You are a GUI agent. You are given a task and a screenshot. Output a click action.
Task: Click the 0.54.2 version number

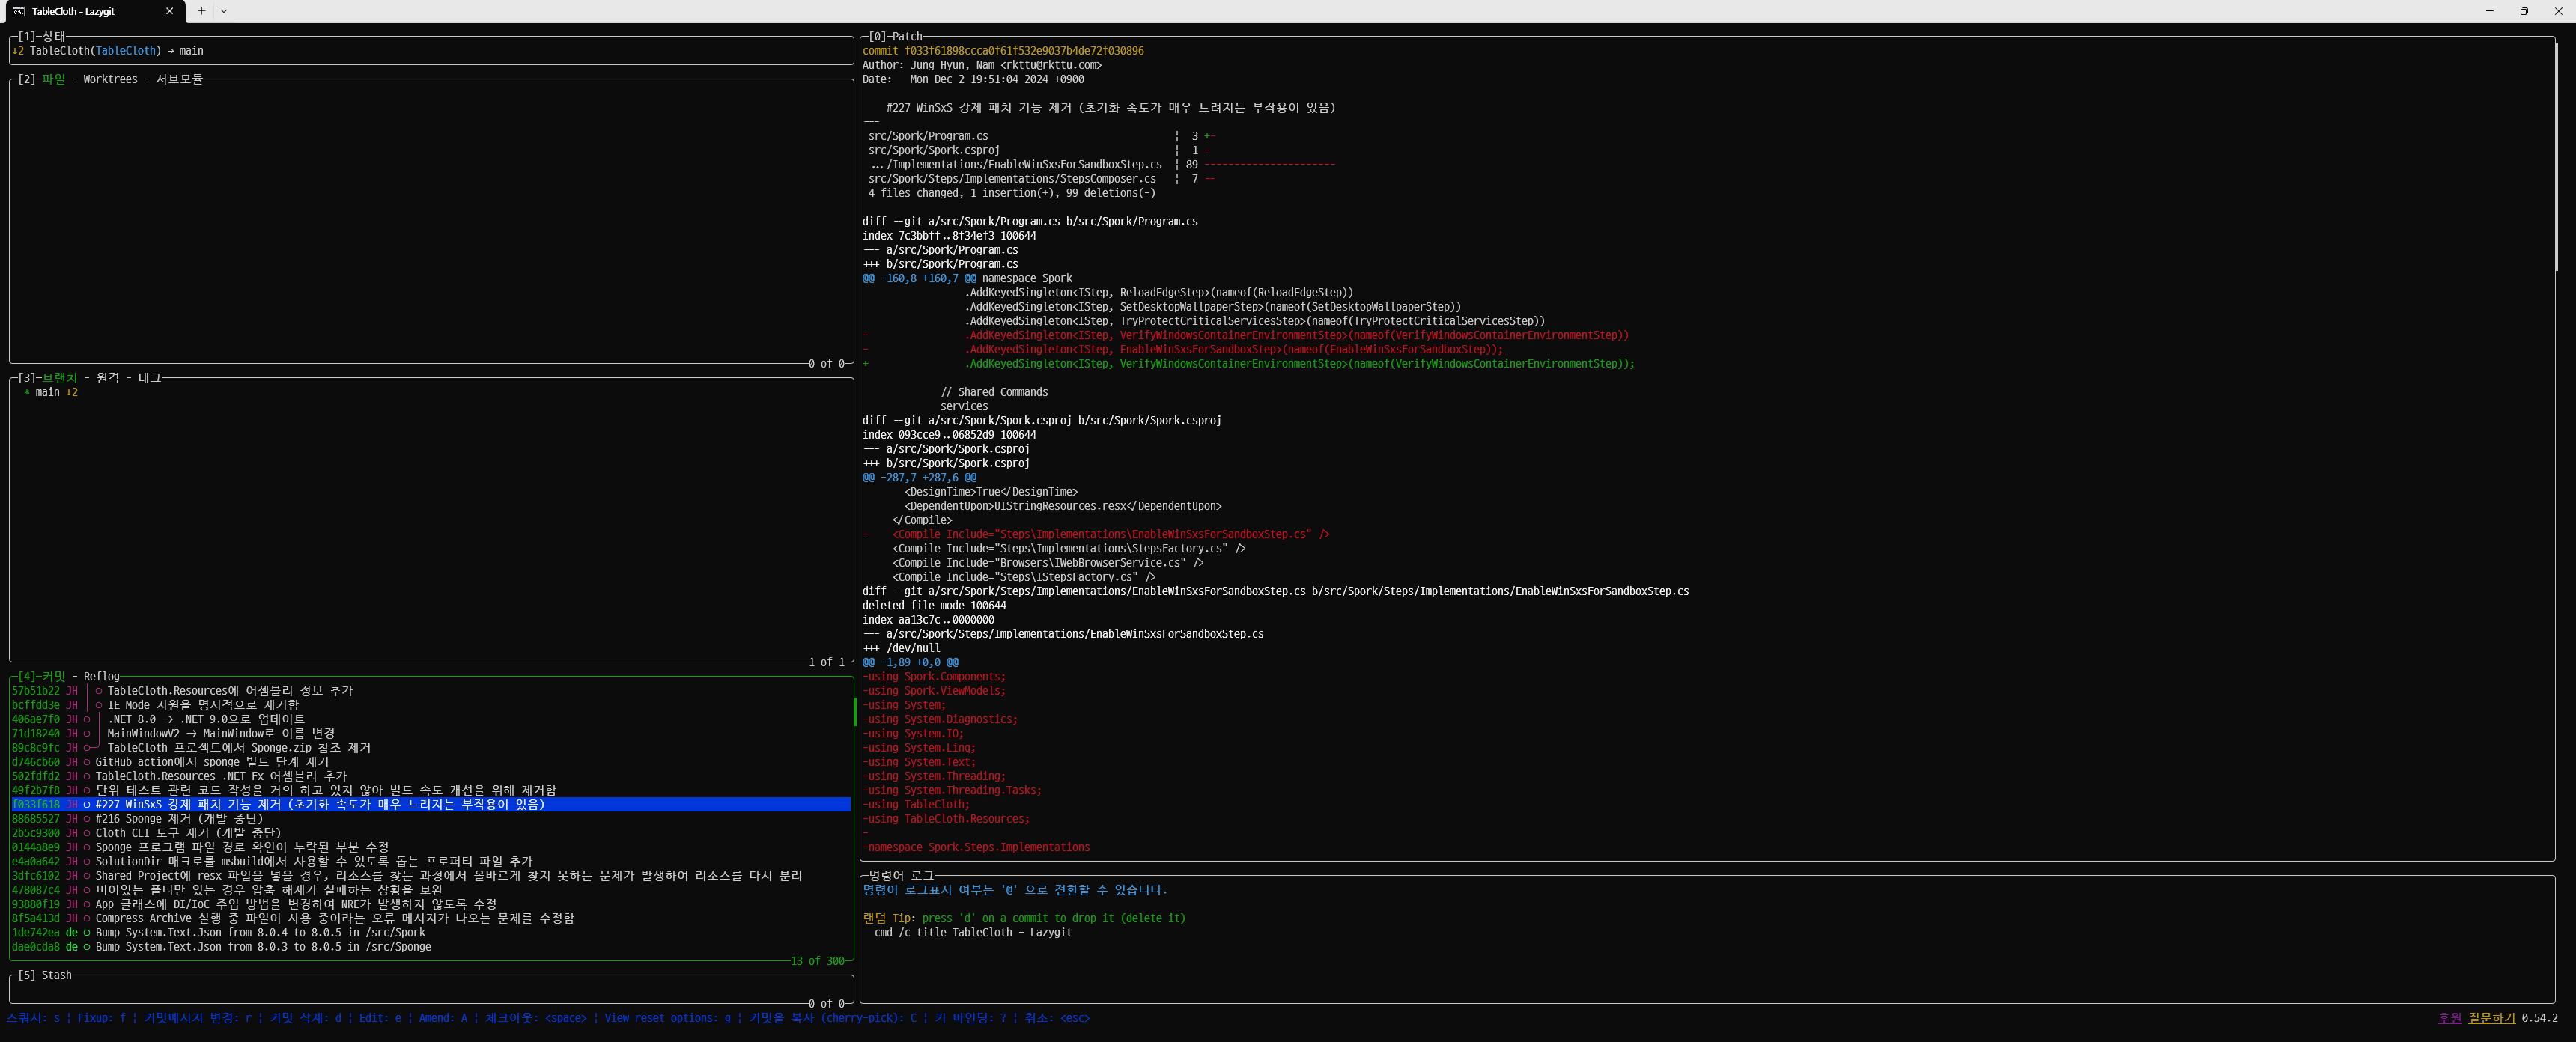[2540, 1018]
